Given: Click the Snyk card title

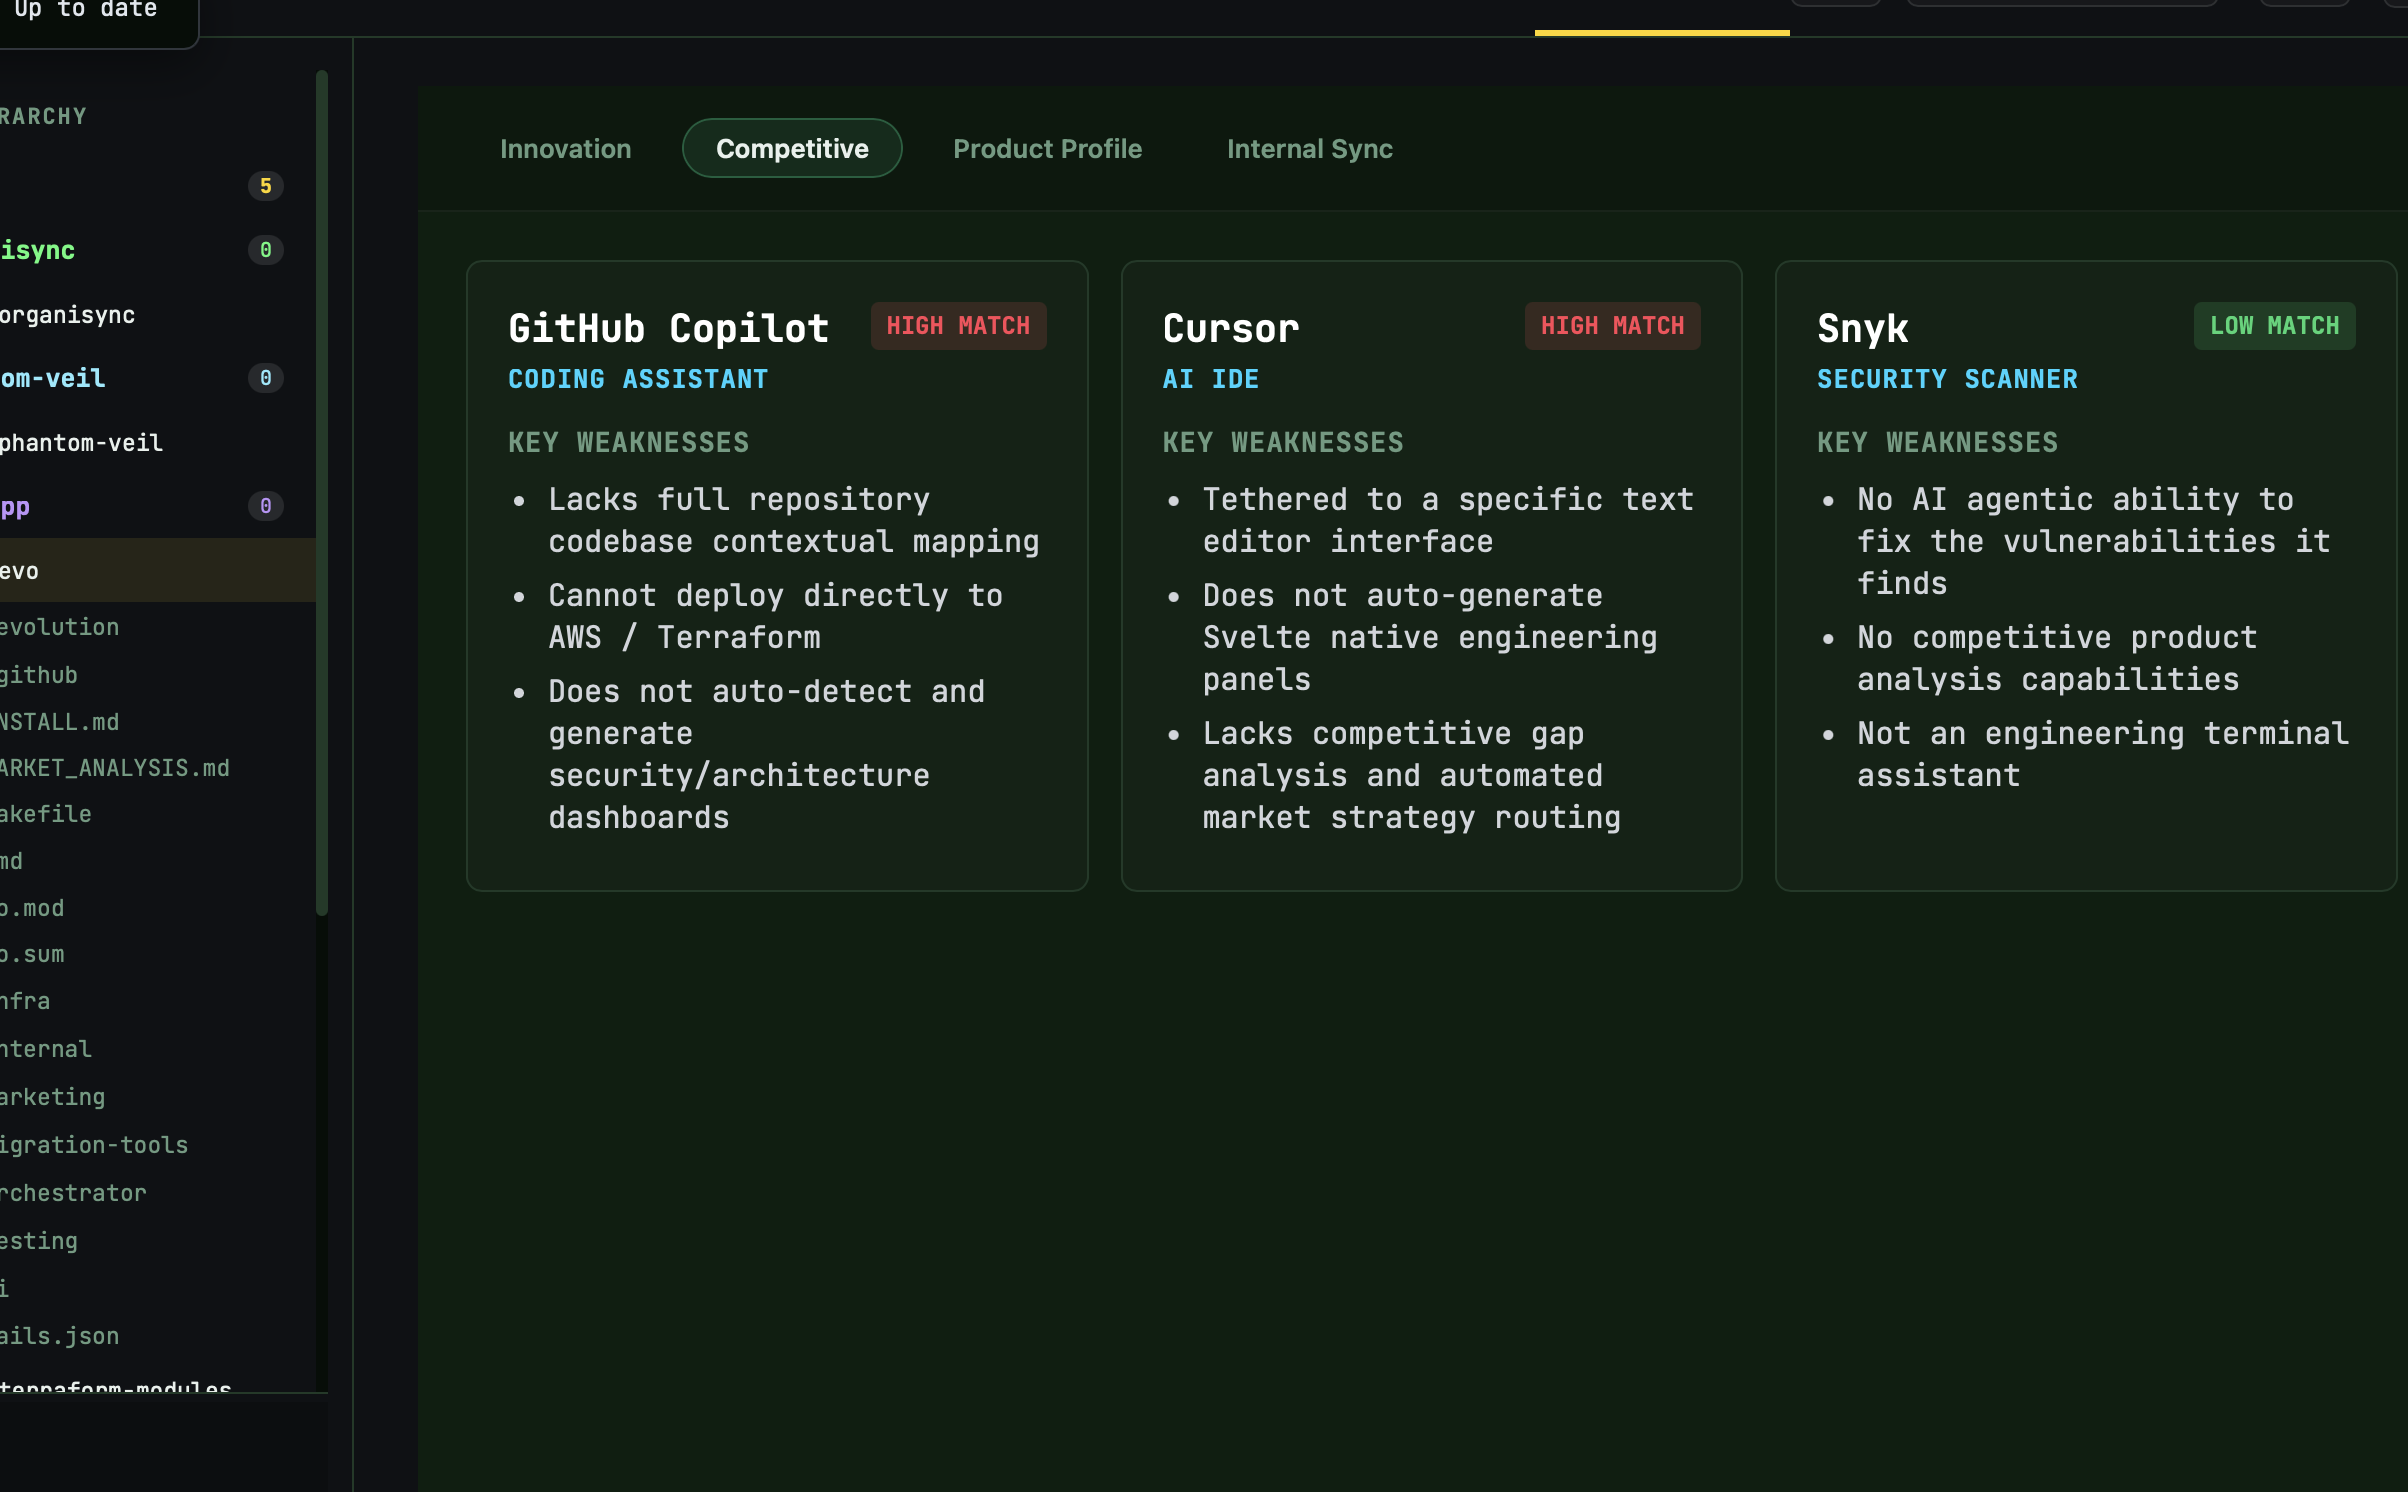Looking at the screenshot, I should [x=1862, y=328].
